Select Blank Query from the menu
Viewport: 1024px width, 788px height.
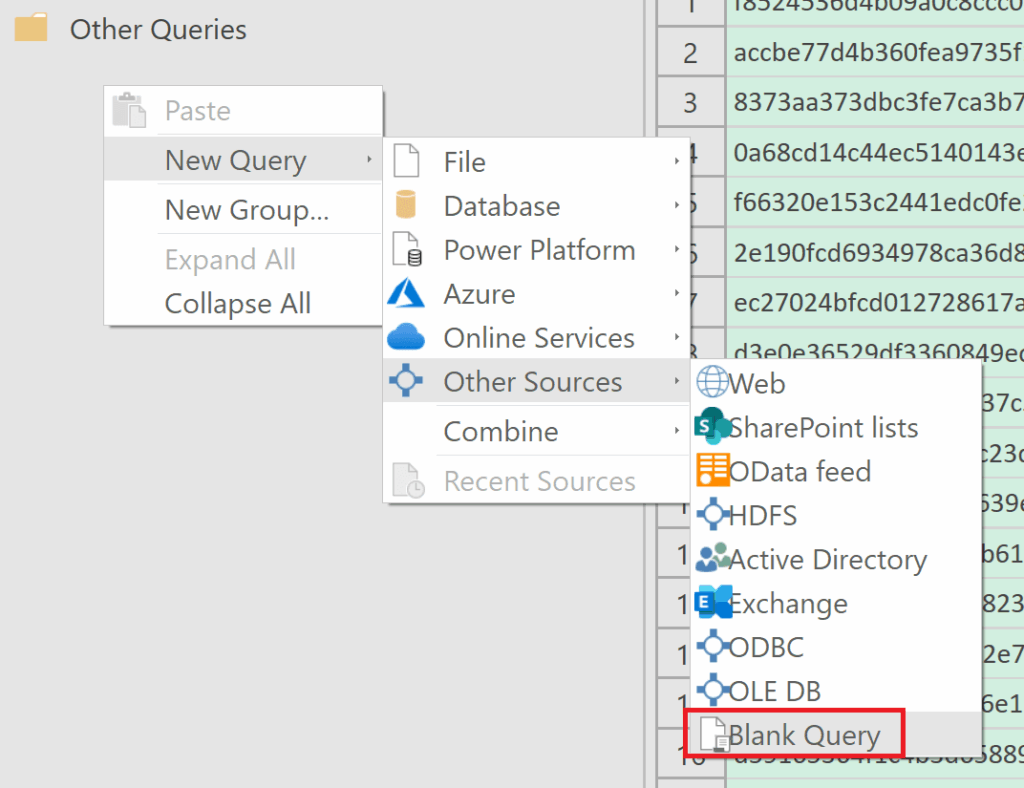[x=804, y=735]
